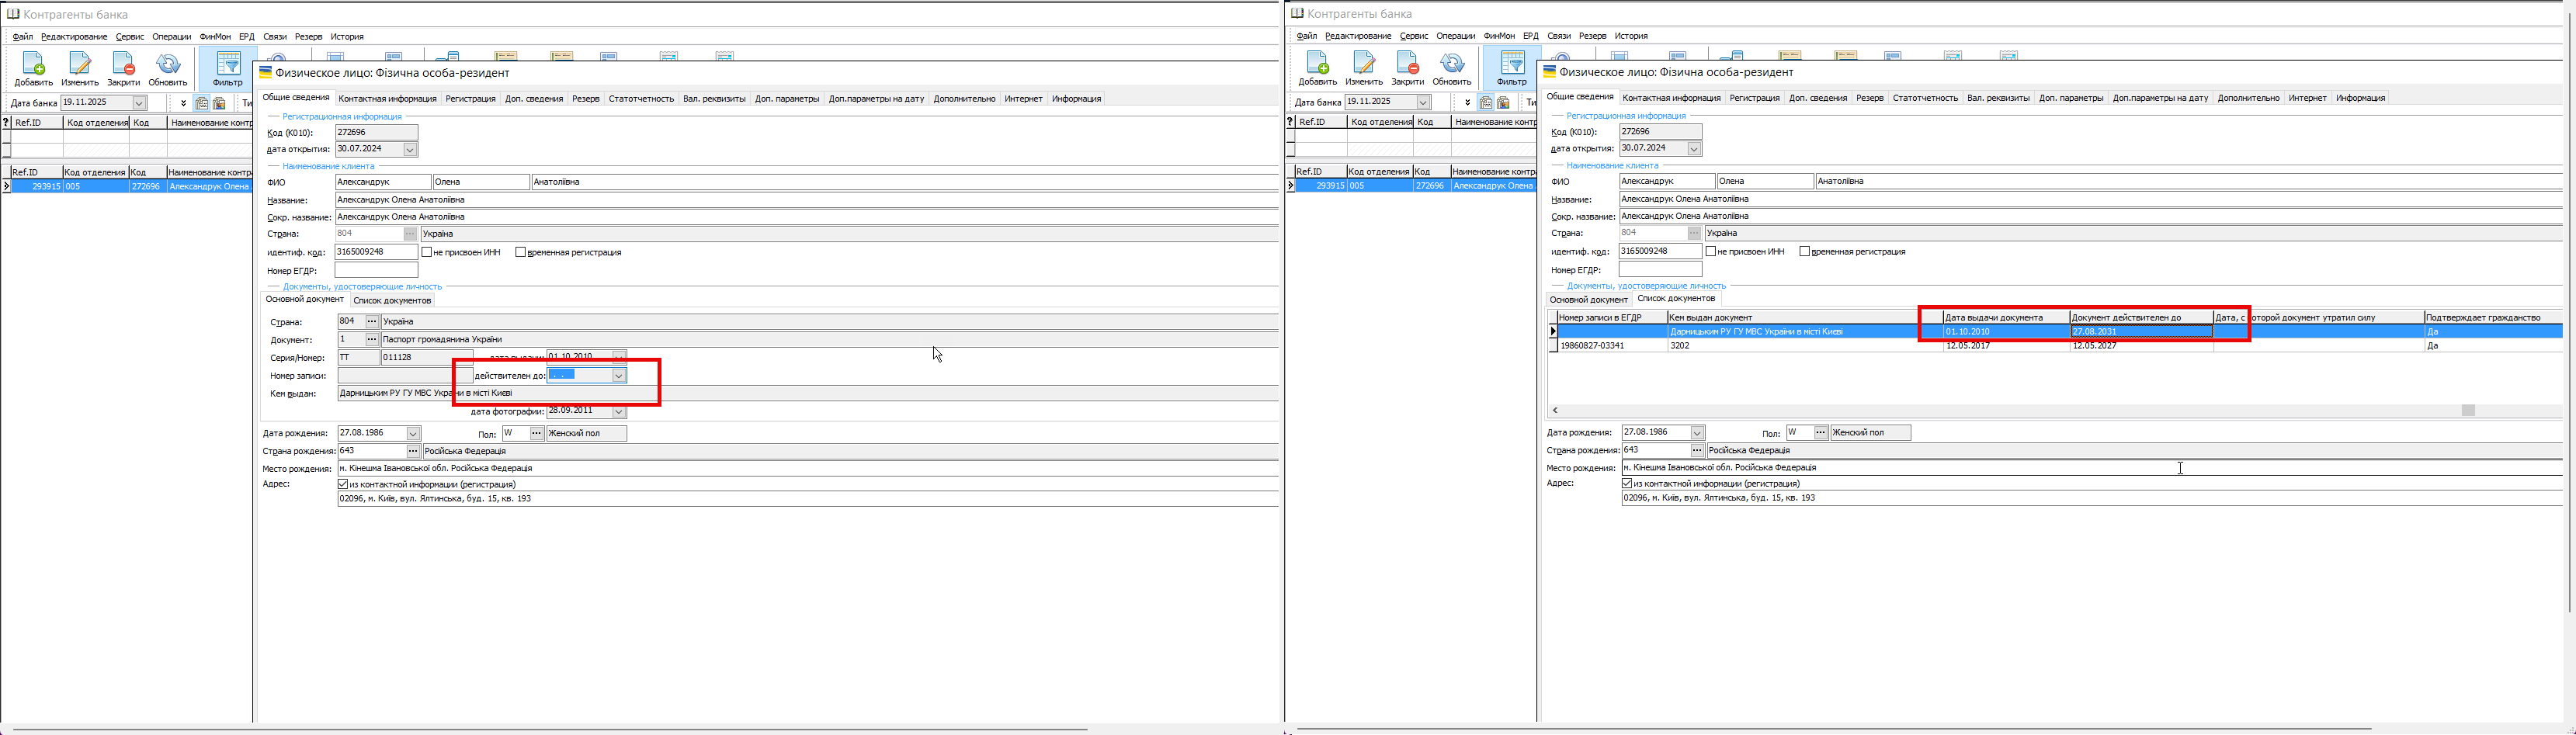Viewport: 2576px width, 735px height.
Task: Open the Дата банка date dropdown, left window
Action: (x=140, y=103)
